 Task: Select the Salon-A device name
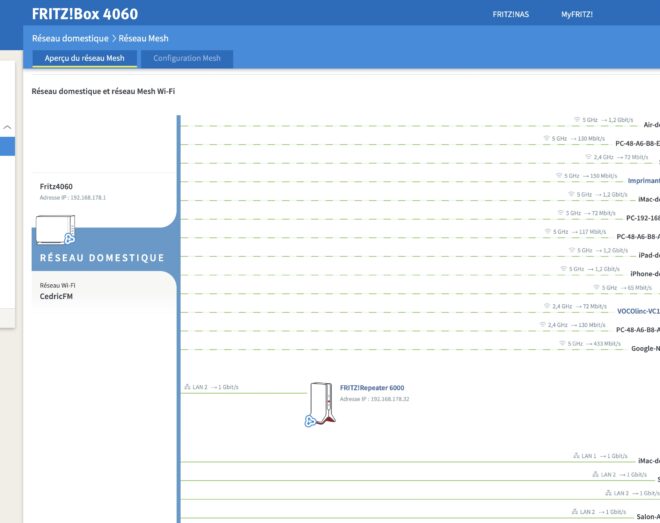point(648,516)
